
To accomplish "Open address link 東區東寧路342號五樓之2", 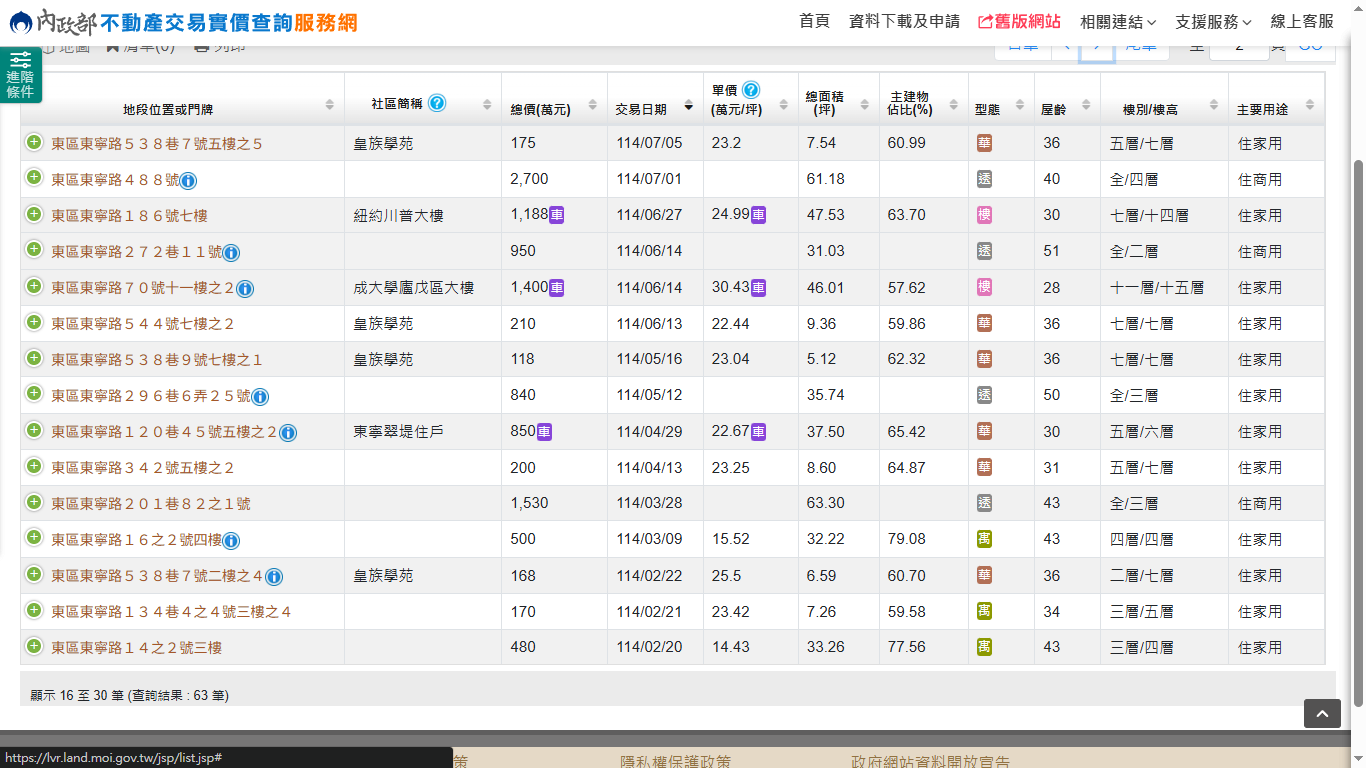I will [x=143, y=468].
